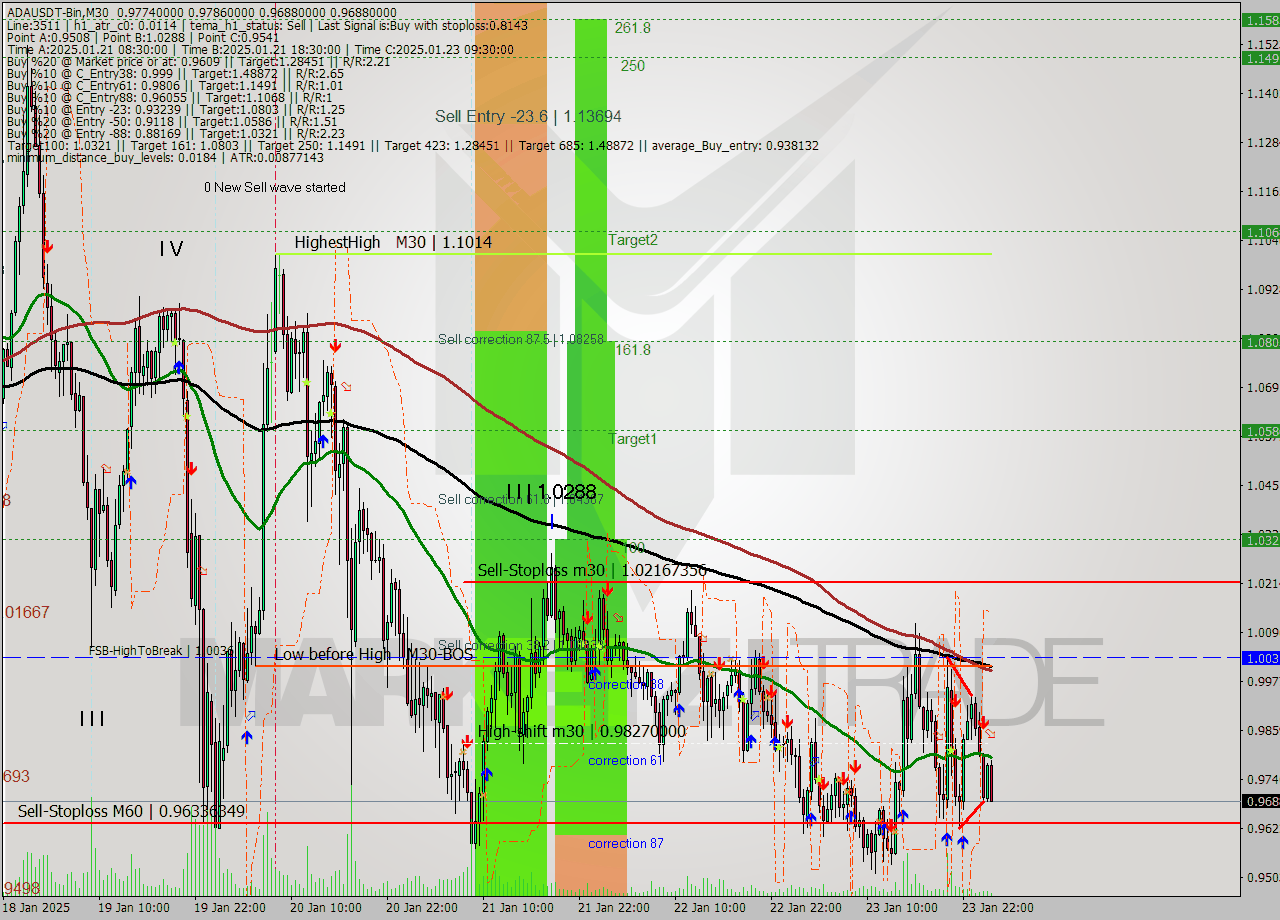The width and height of the screenshot is (1280, 920).
Task: Select the 'Sell correction 87.5 | 1.08258' label
Action: [521, 339]
